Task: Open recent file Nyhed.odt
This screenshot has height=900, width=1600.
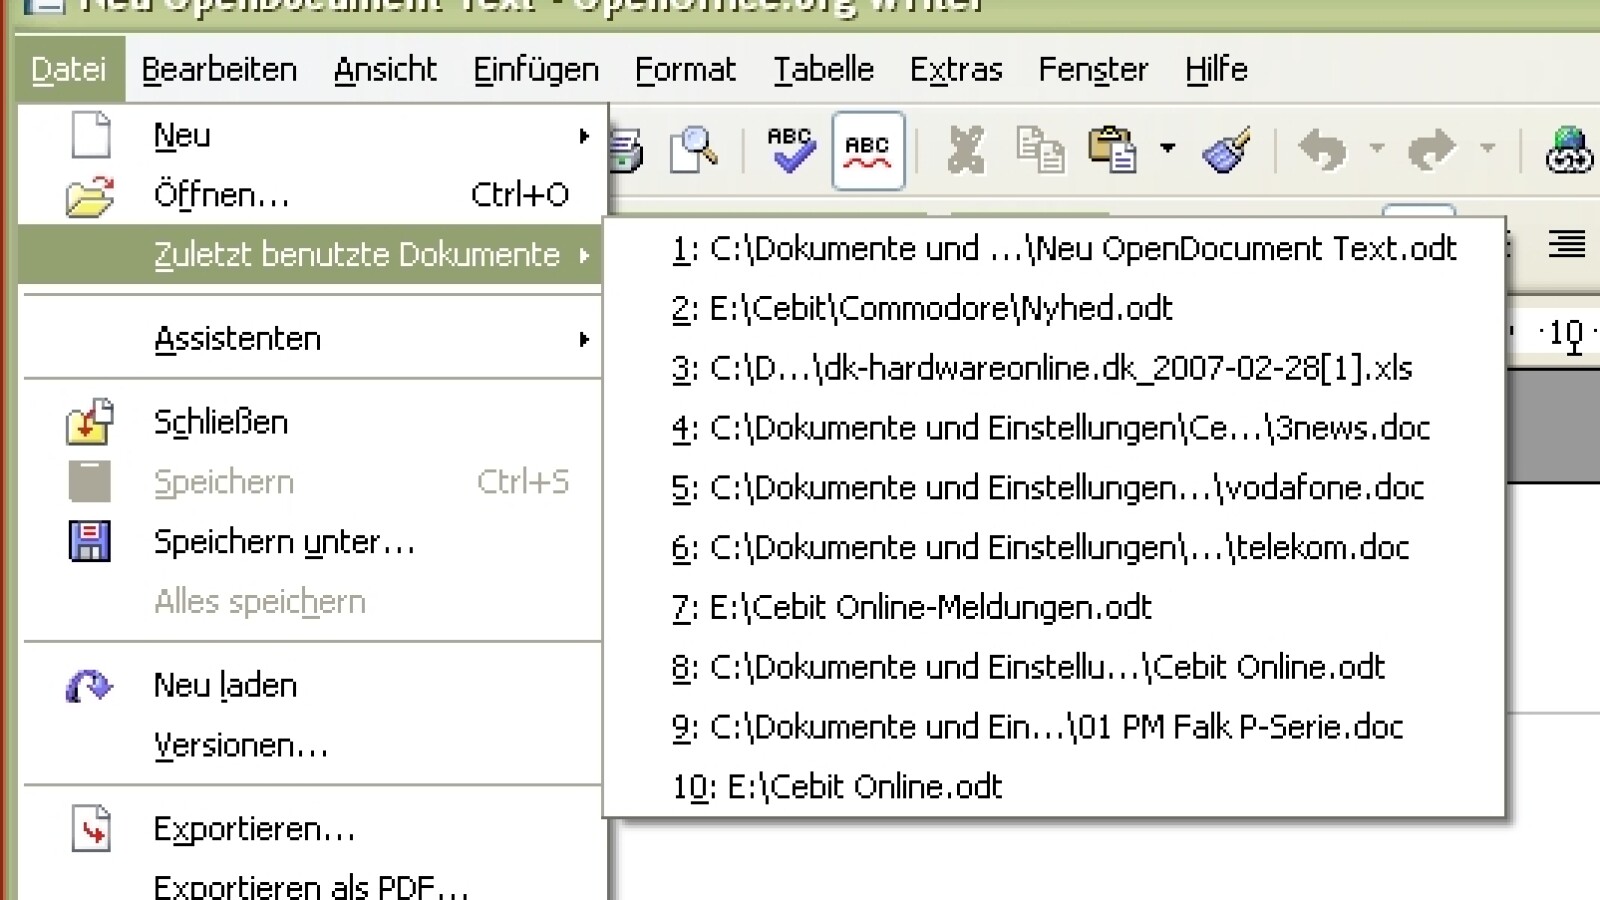Action: [922, 309]
